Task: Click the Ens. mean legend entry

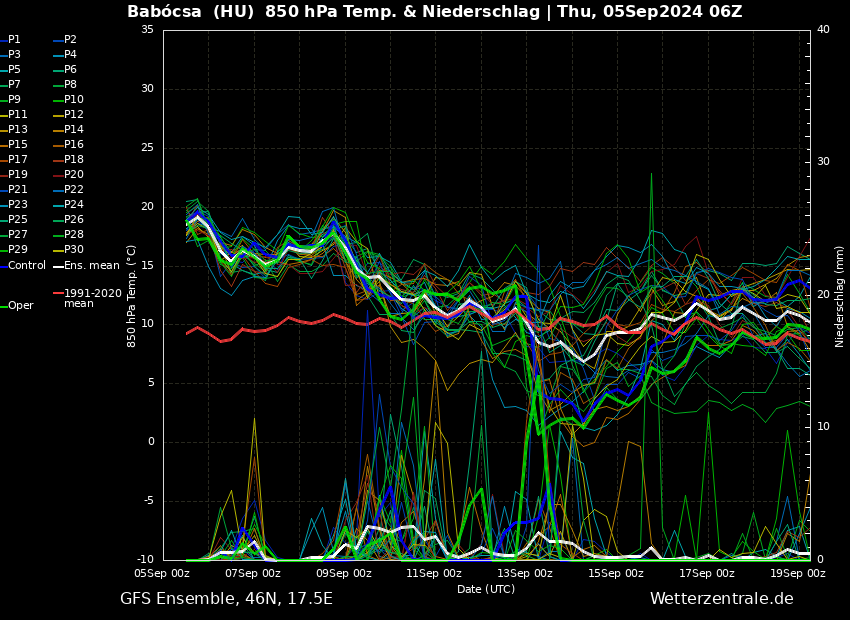Action: coord(91,266)
